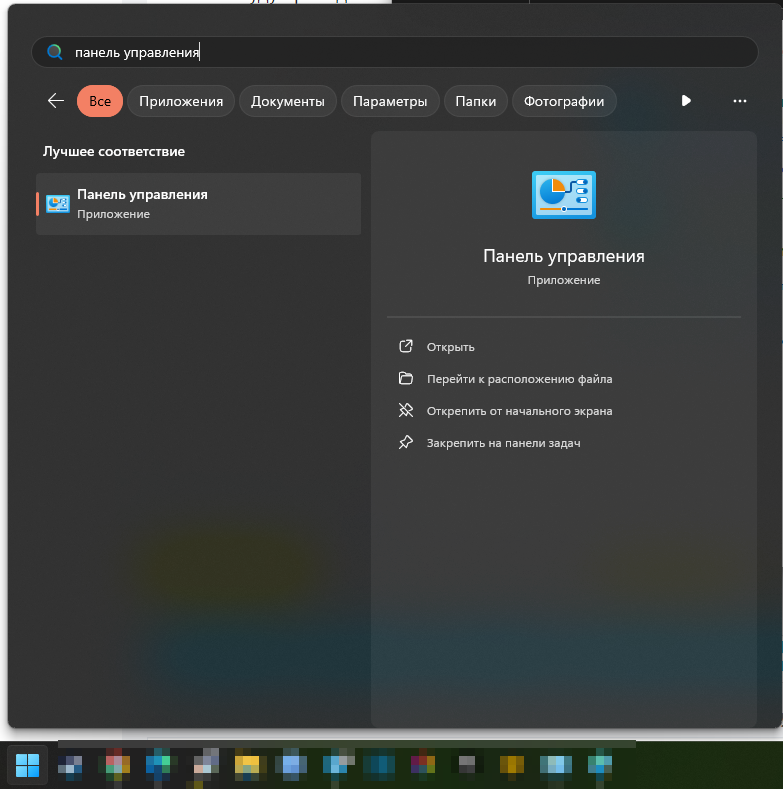Image resolution: width=783 pixels, height=789 pixels.
Task: Click the Панель управления title in preview pane
Action: [564, 256]
